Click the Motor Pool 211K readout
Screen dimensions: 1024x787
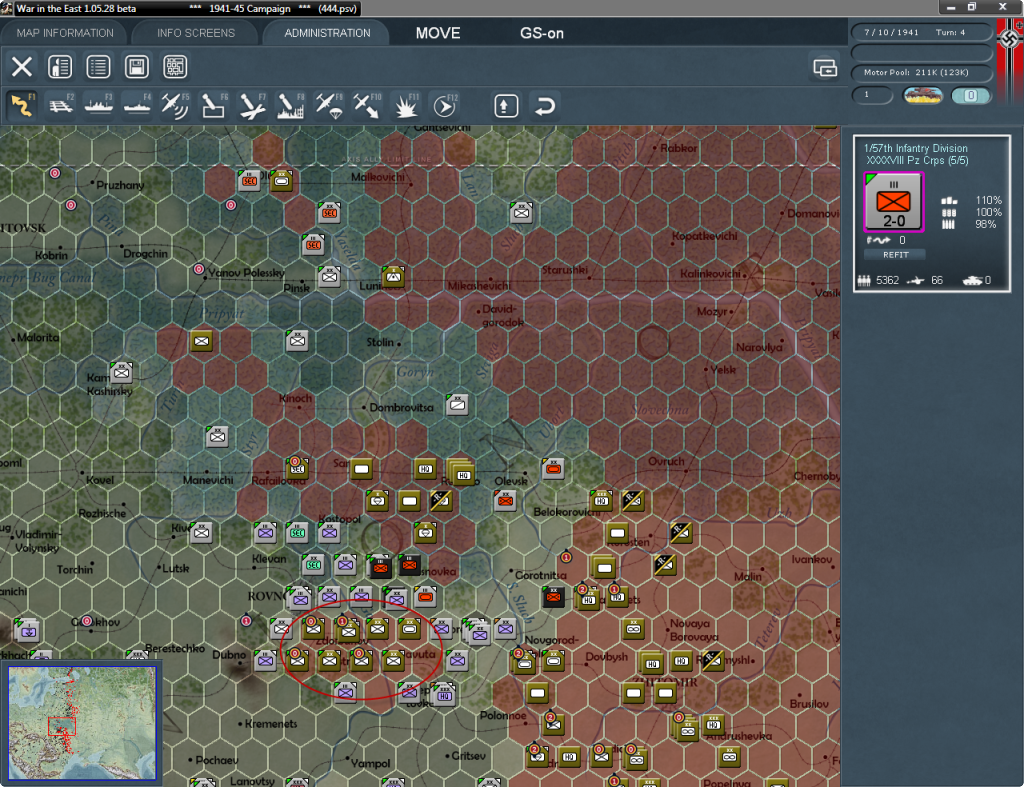tap(921, 72)
